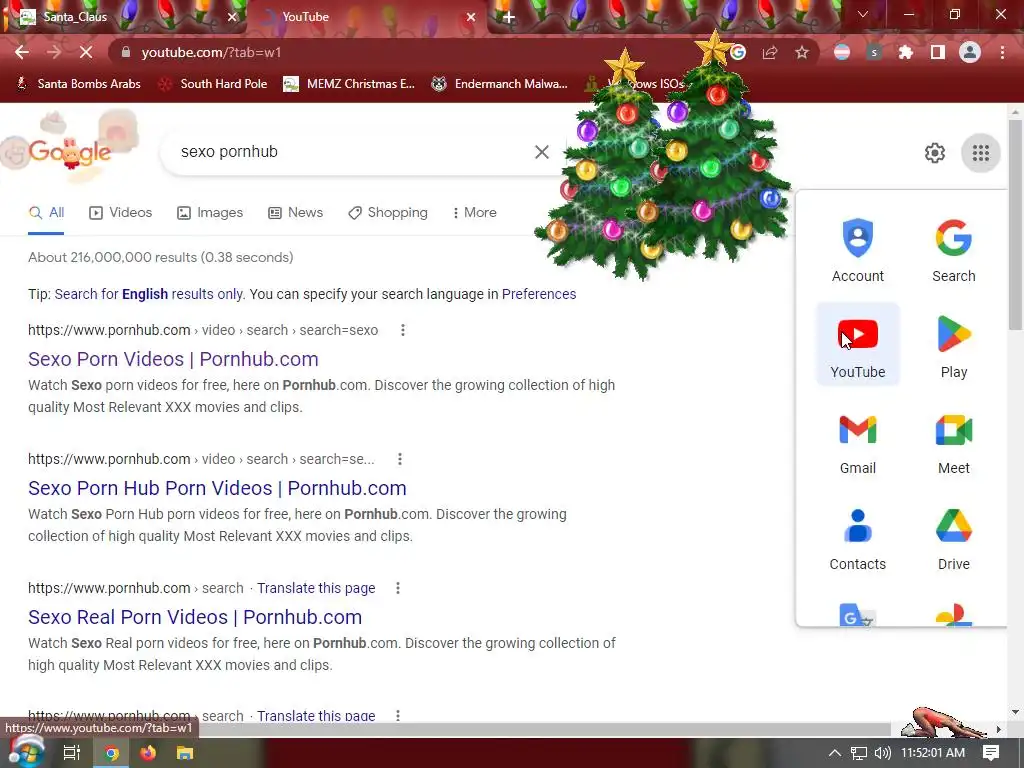Expand the More search filters menu

point(474,213)
